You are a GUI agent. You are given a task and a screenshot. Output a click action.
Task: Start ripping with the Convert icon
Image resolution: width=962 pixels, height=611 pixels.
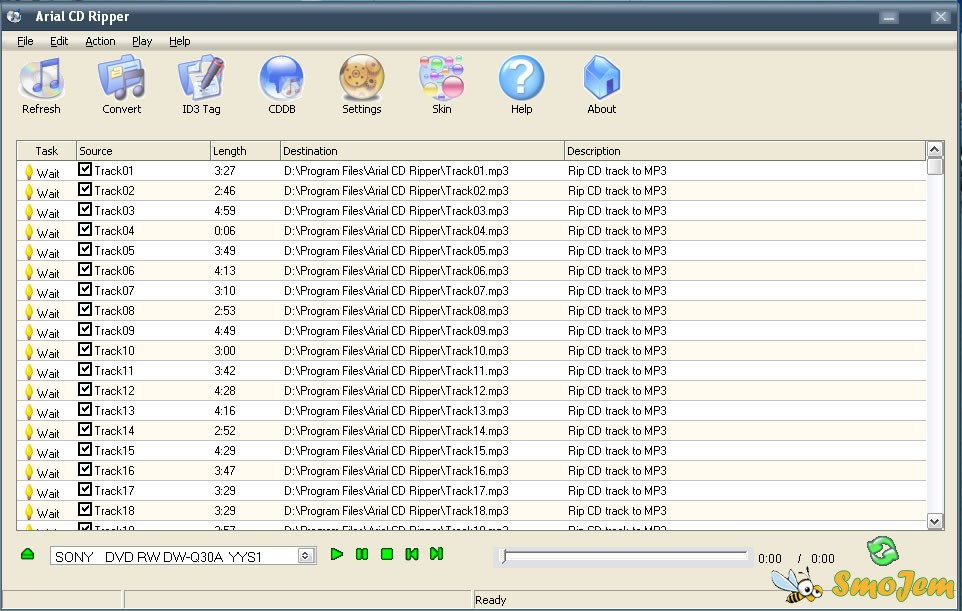tap(121, 78)
